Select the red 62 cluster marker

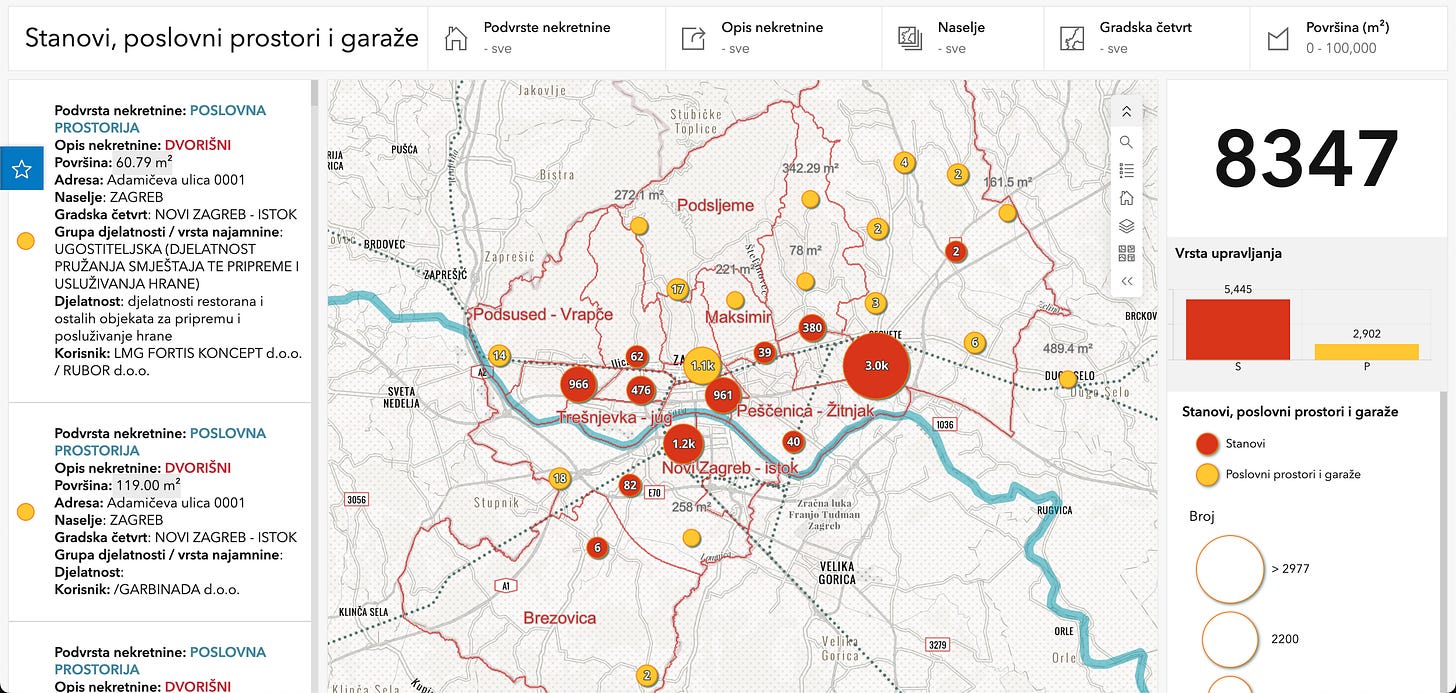(x=637, y=356)
